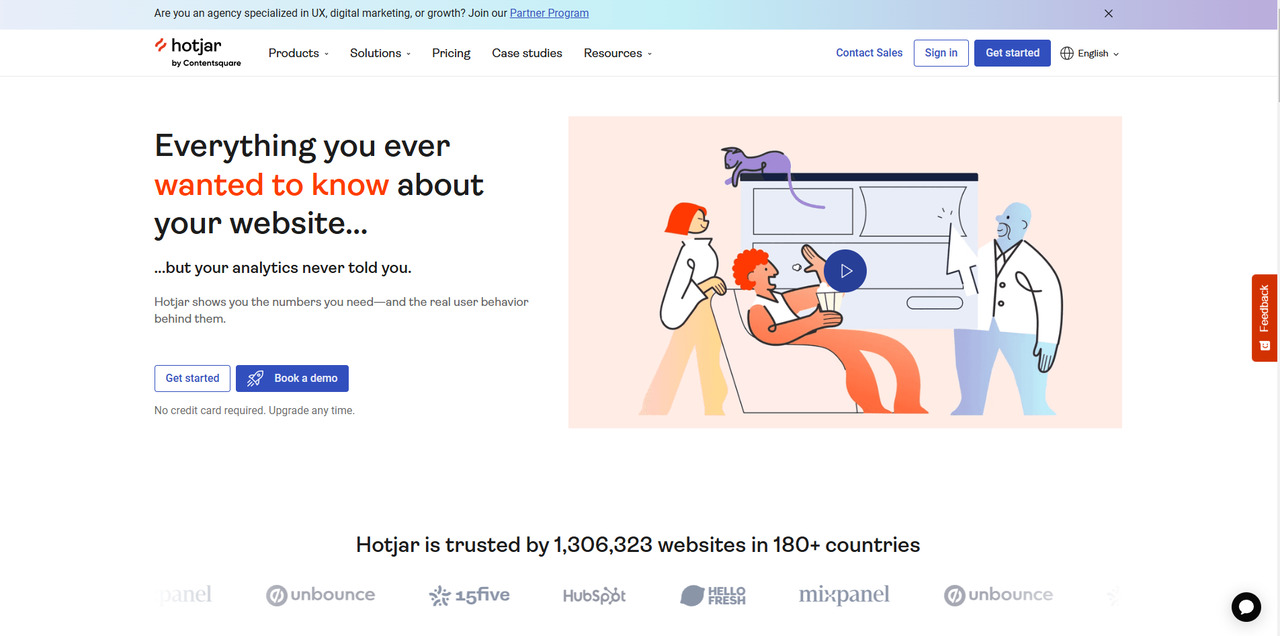Play the hero illustration video

click(846, 271)
